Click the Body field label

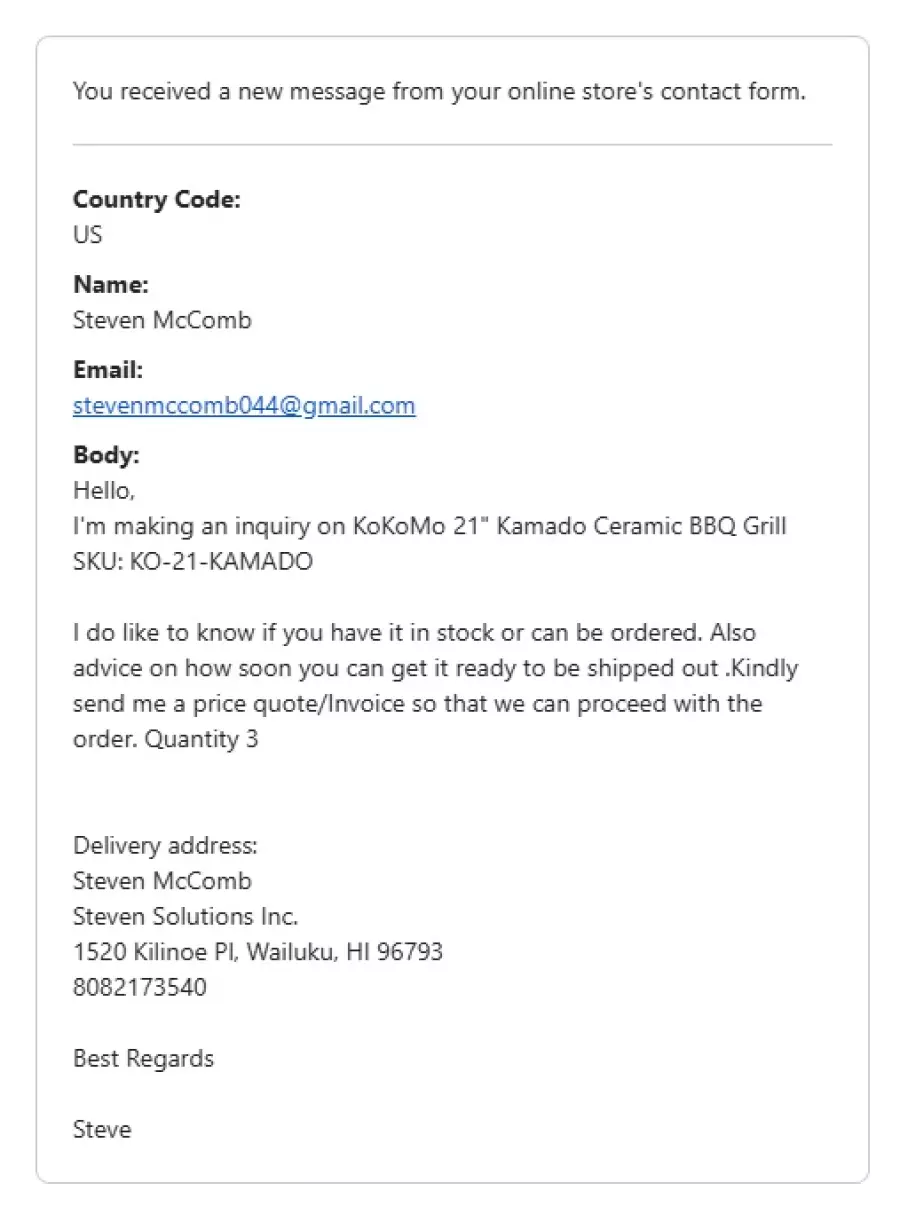pos(106,455)
